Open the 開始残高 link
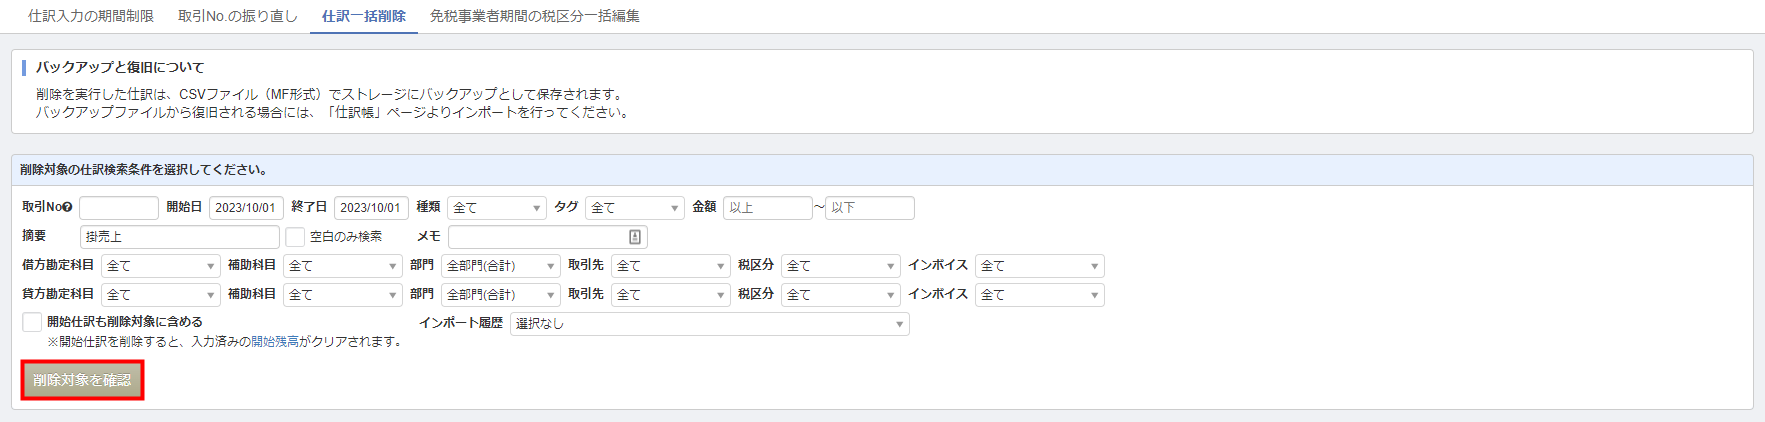Image resolution: width=1765 pixels, height=422 pixels. [x=275, y=342]
